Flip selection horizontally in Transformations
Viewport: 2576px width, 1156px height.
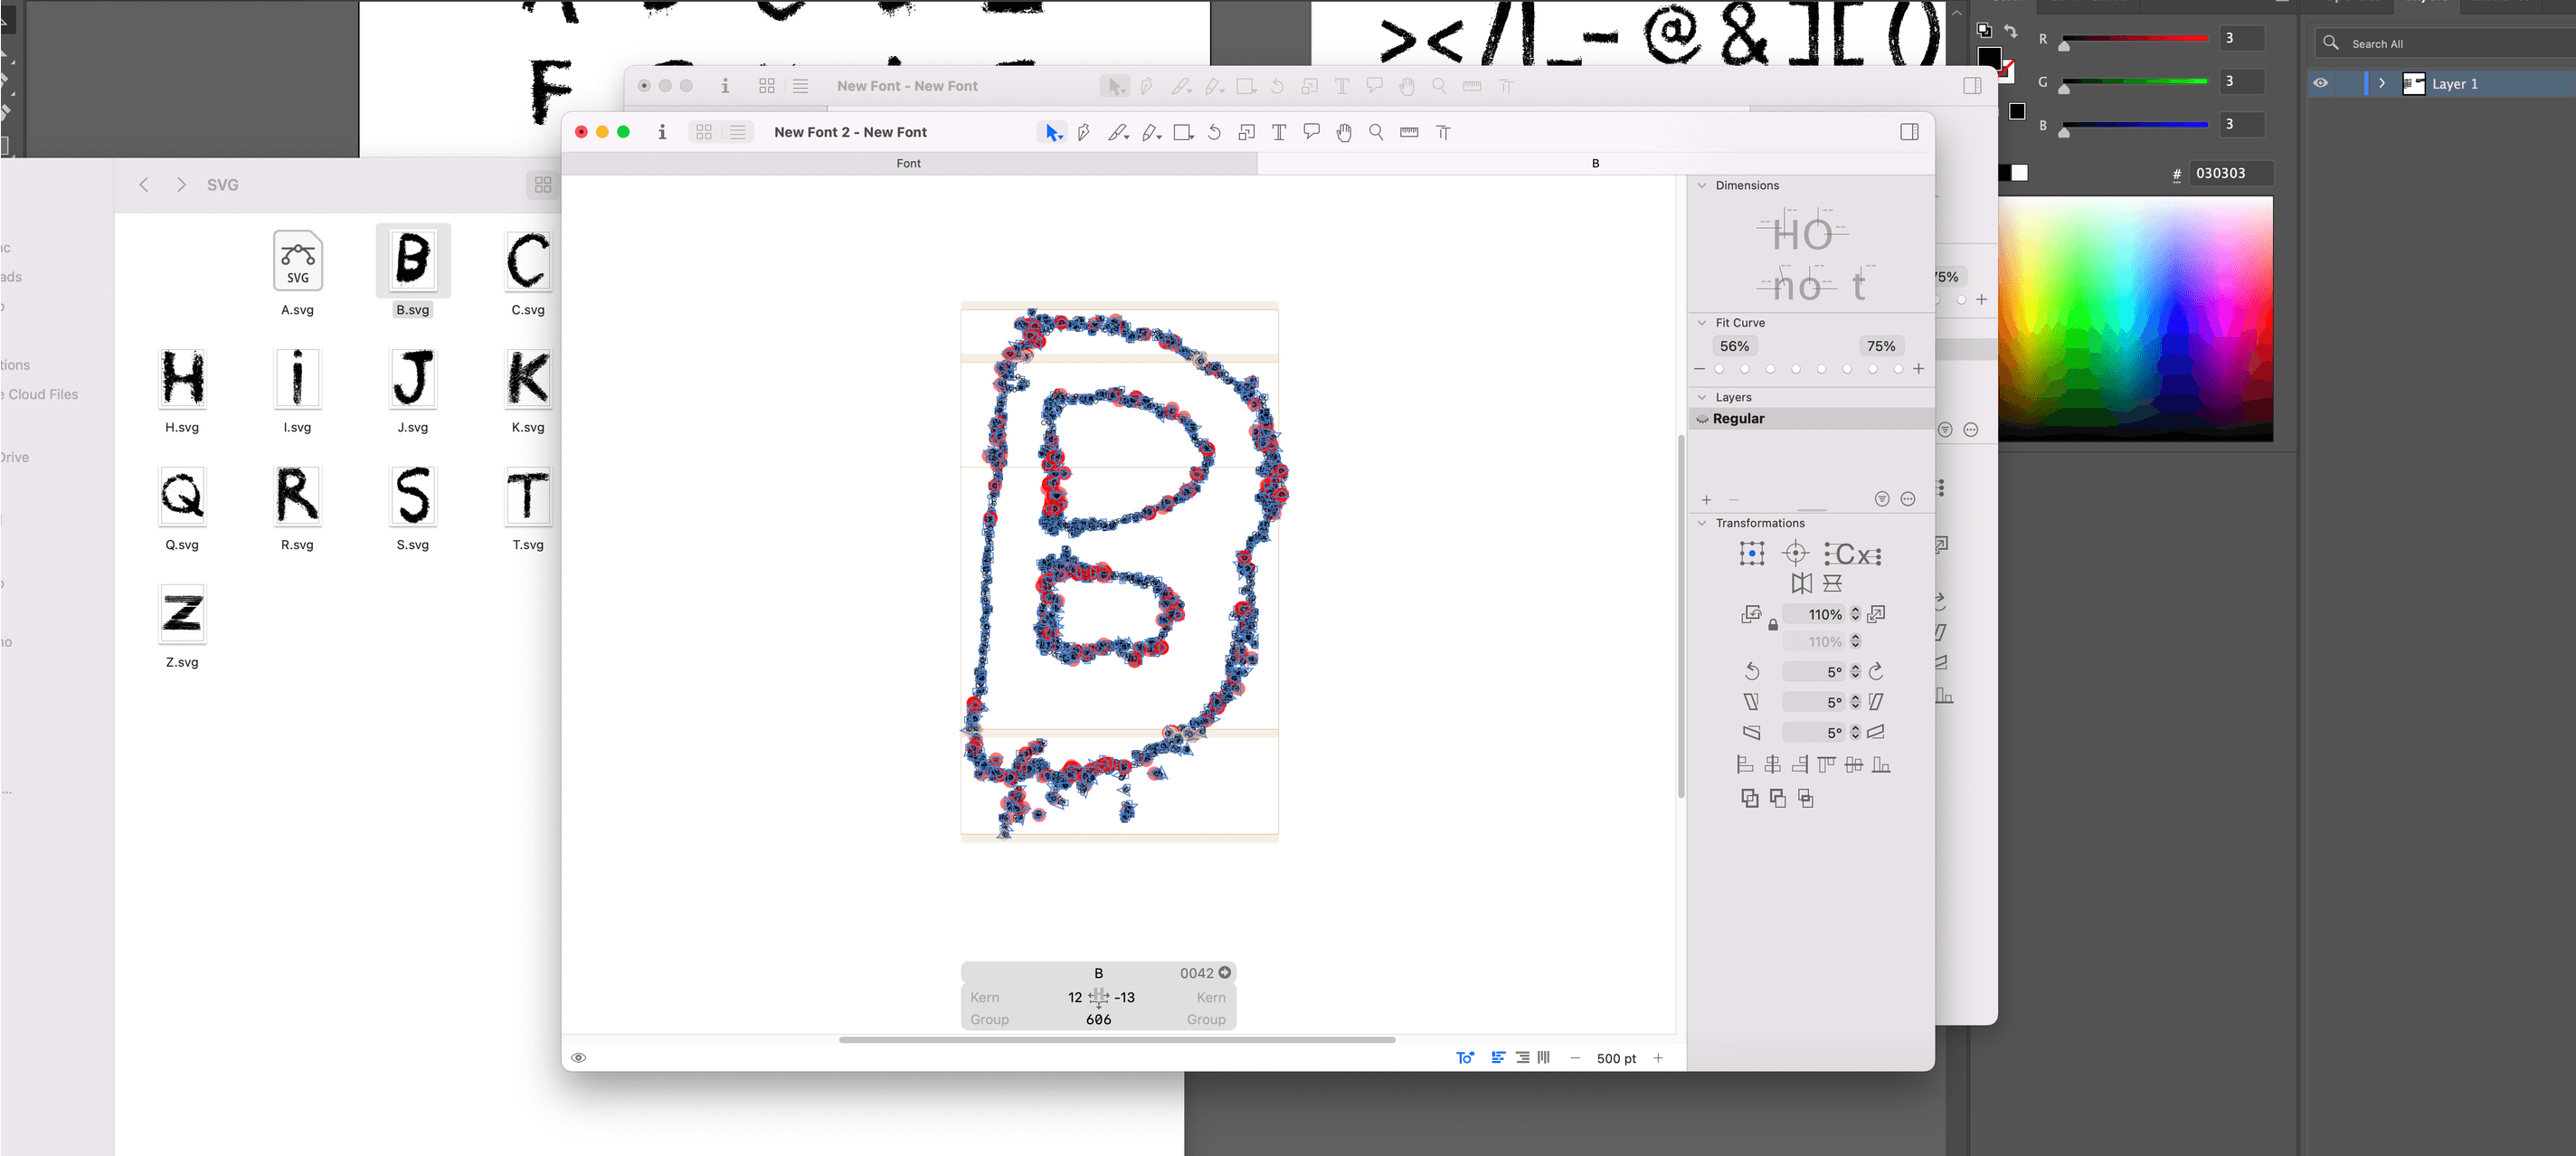pos(1801,583)
